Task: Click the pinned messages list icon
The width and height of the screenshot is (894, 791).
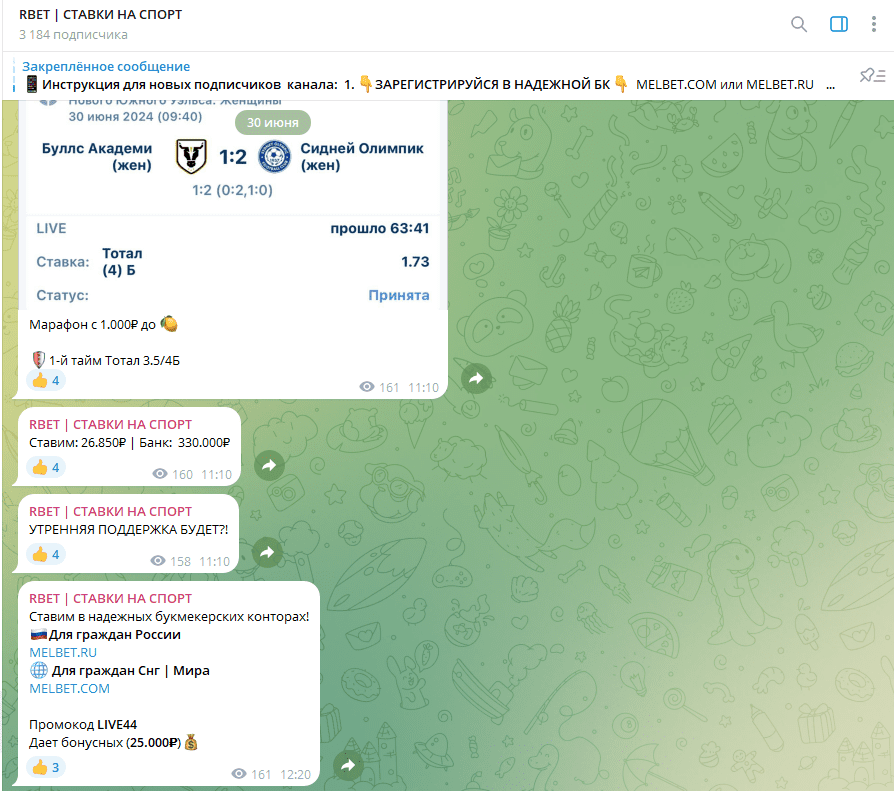Action: [871, 75]
